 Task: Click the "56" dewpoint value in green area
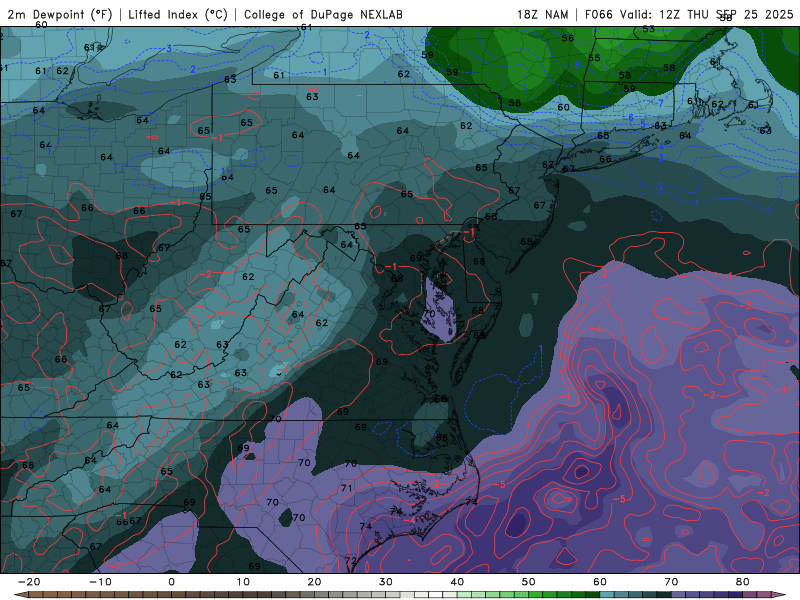click(x=567, y=38)
